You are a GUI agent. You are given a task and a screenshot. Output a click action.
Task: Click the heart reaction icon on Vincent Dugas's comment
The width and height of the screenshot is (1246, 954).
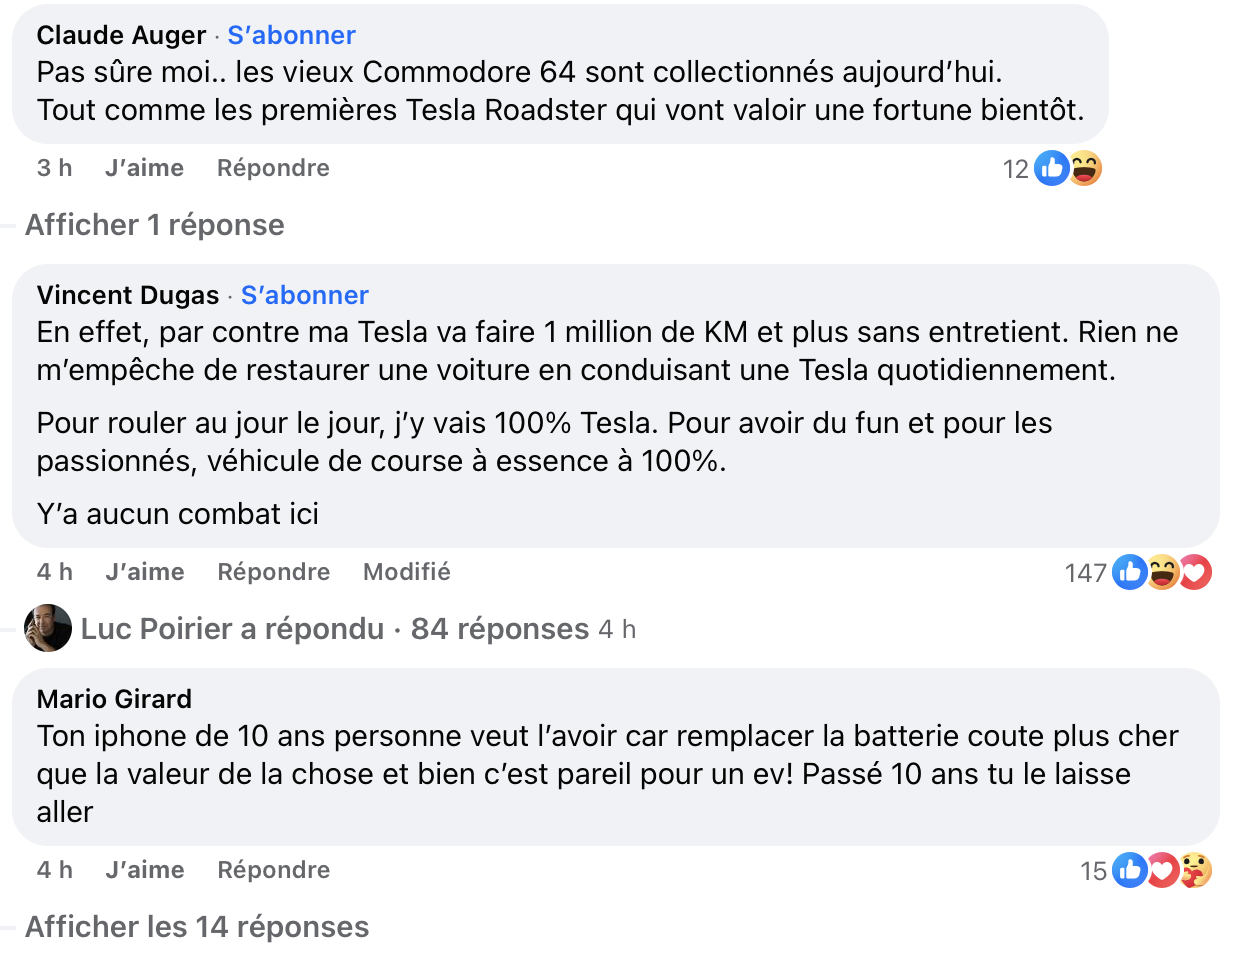[x=1194, y=572]
